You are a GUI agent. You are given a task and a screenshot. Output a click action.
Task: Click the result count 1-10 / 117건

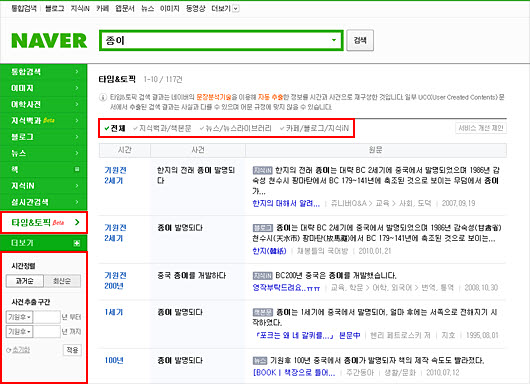163,79
